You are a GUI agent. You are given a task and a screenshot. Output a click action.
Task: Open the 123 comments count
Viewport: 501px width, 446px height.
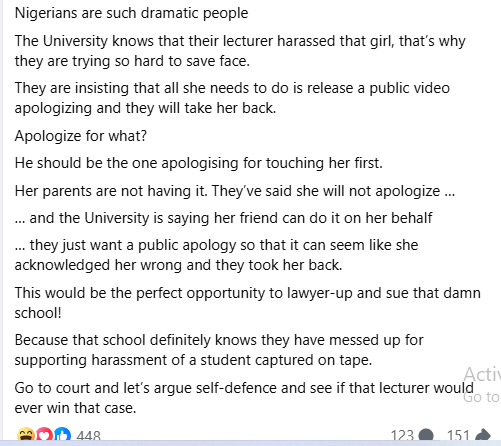point(402,435)
